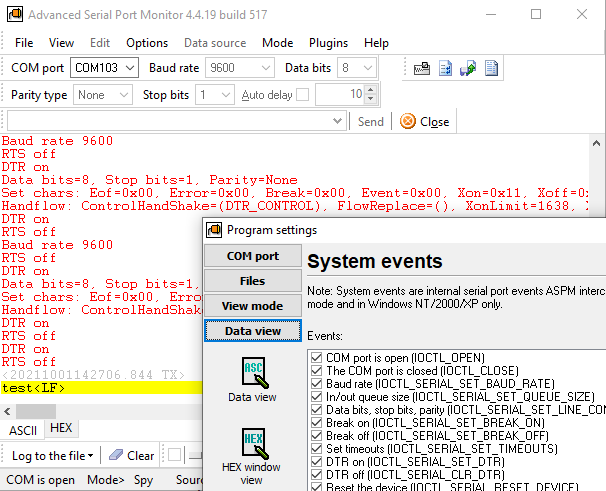Open the File menu

click(x=24, y=43)
